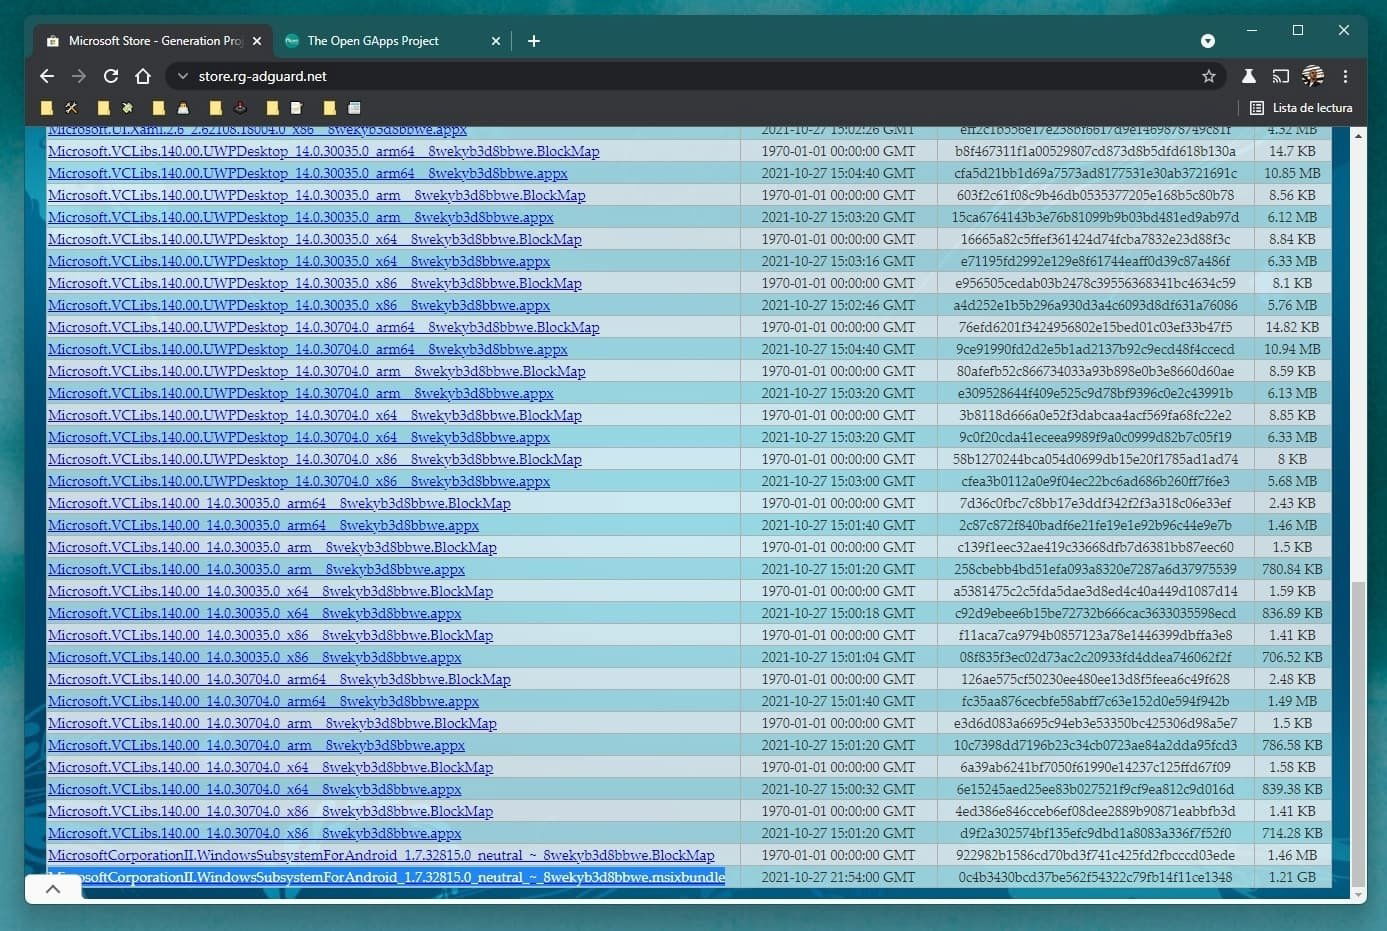The width and height of the screenshot is (1387, 931).
Task: Select the 2021-10-27 21:54:00 GMT date cell
Action: click(838, 877)
